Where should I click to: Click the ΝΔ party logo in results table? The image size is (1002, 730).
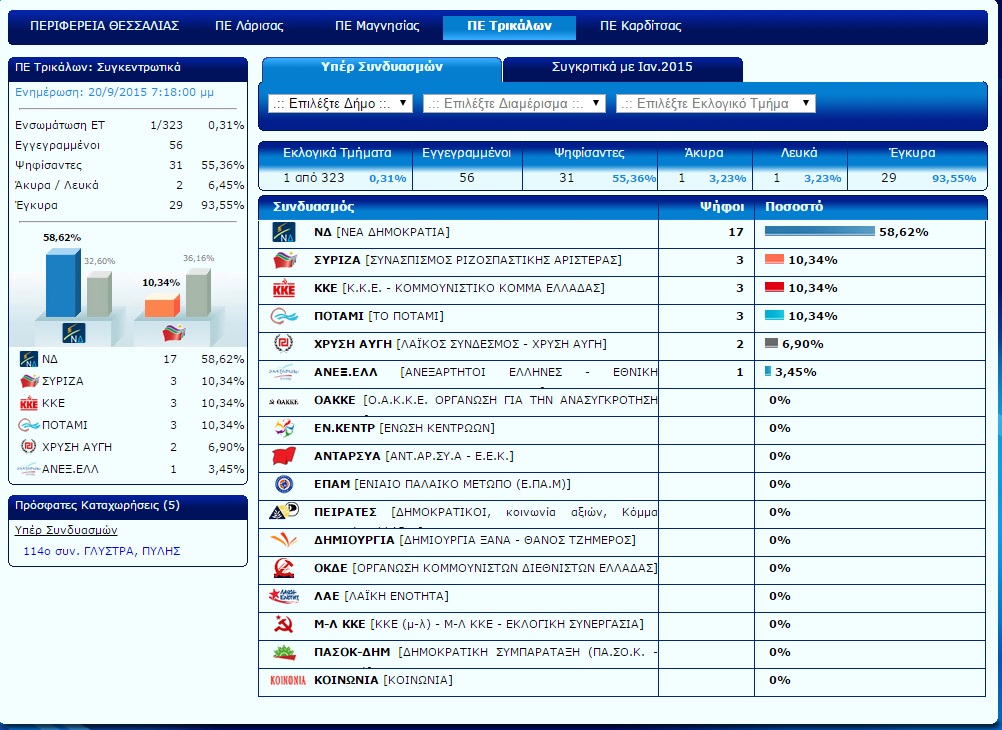pos(284,232)
